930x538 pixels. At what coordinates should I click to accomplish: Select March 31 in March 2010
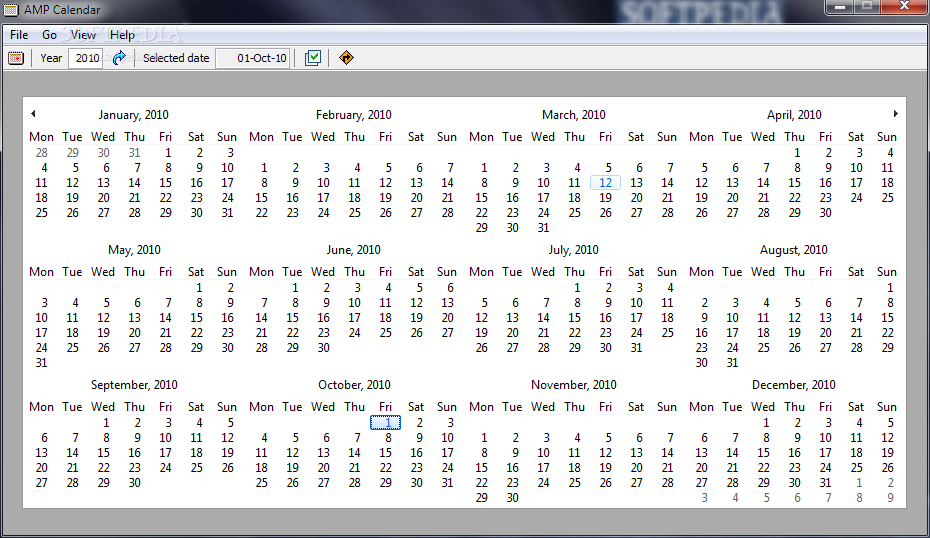pos(543,228)
